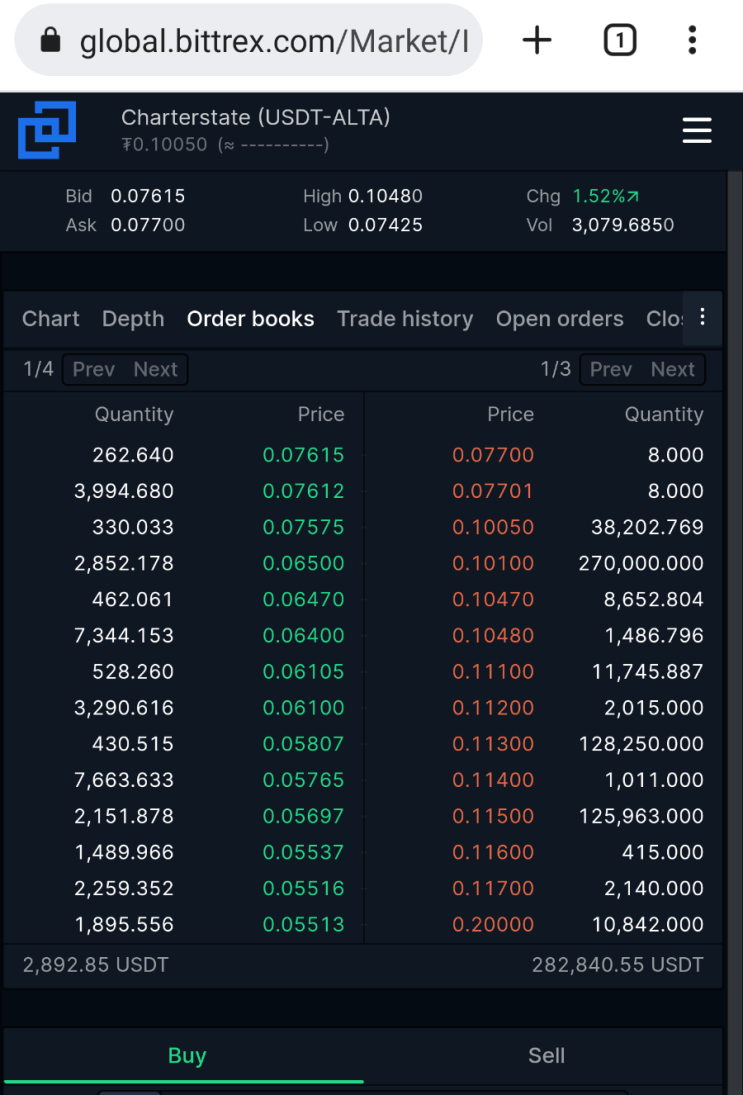Viewport: 743px width, 1095px height.
Task: Select ask price 0.11300
Action: point(493,744)
